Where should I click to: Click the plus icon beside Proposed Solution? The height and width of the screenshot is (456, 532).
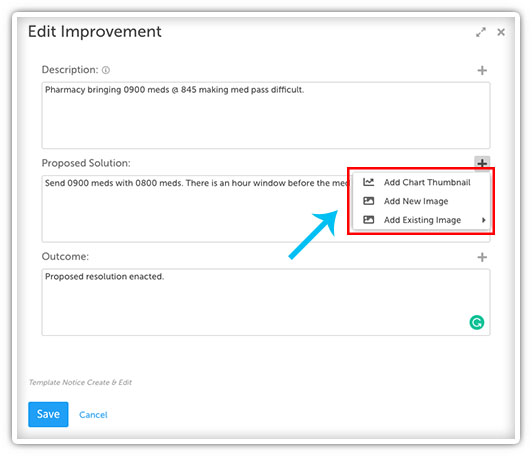tap(482, 163)
